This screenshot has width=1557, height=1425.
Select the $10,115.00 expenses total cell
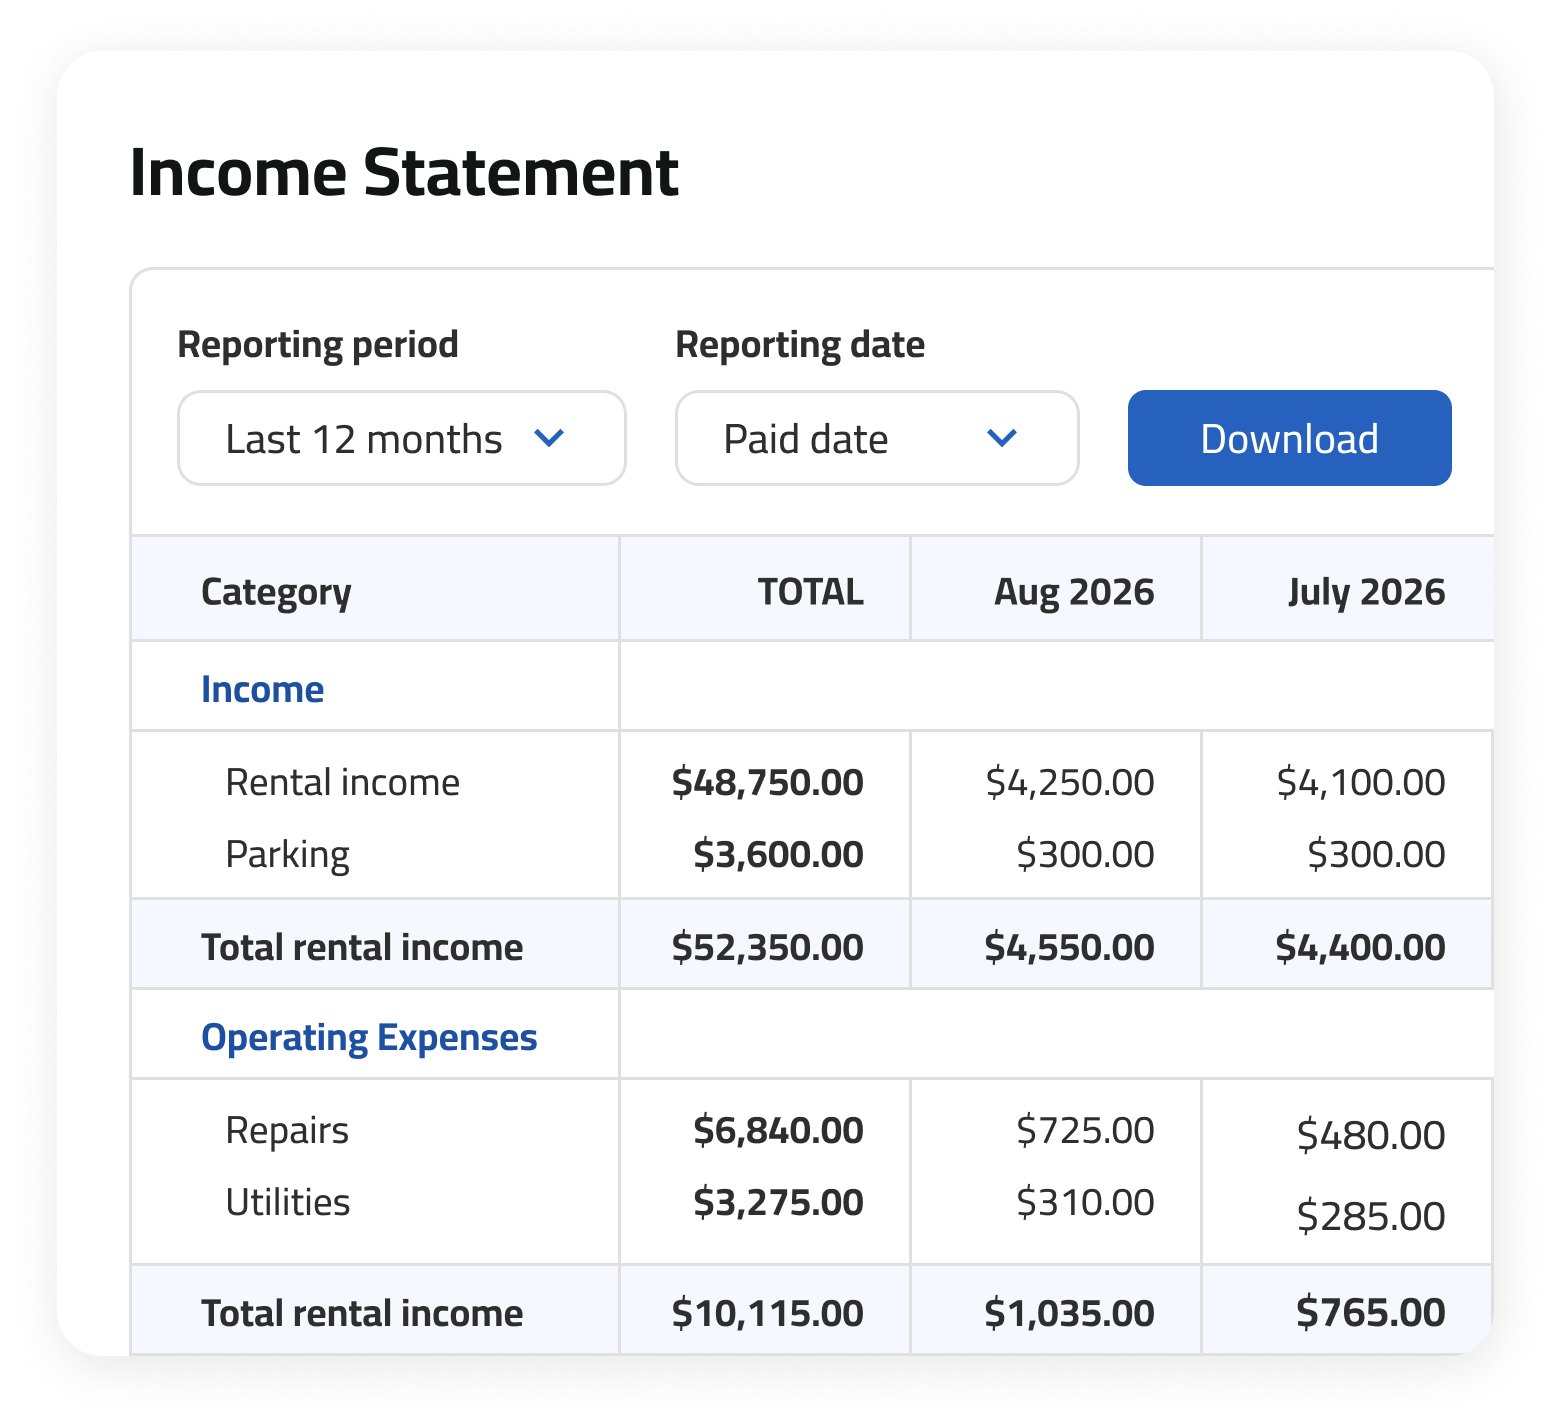[767, 1313]
